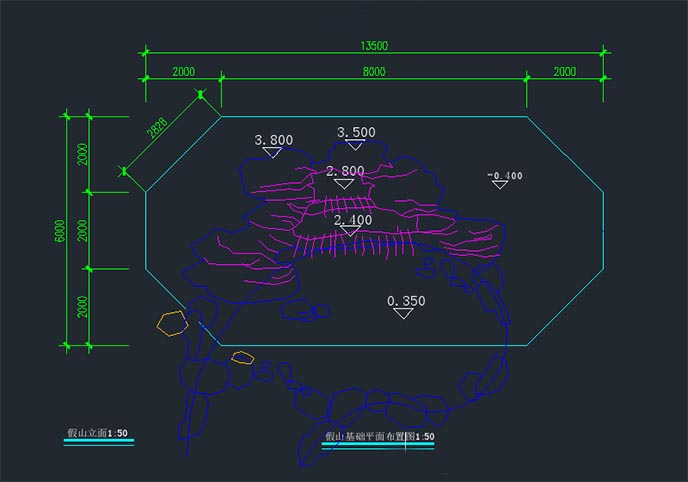688x482 pixels.
Task: Click the 3.800 elevation triangle marker
Action: [273, 153]
